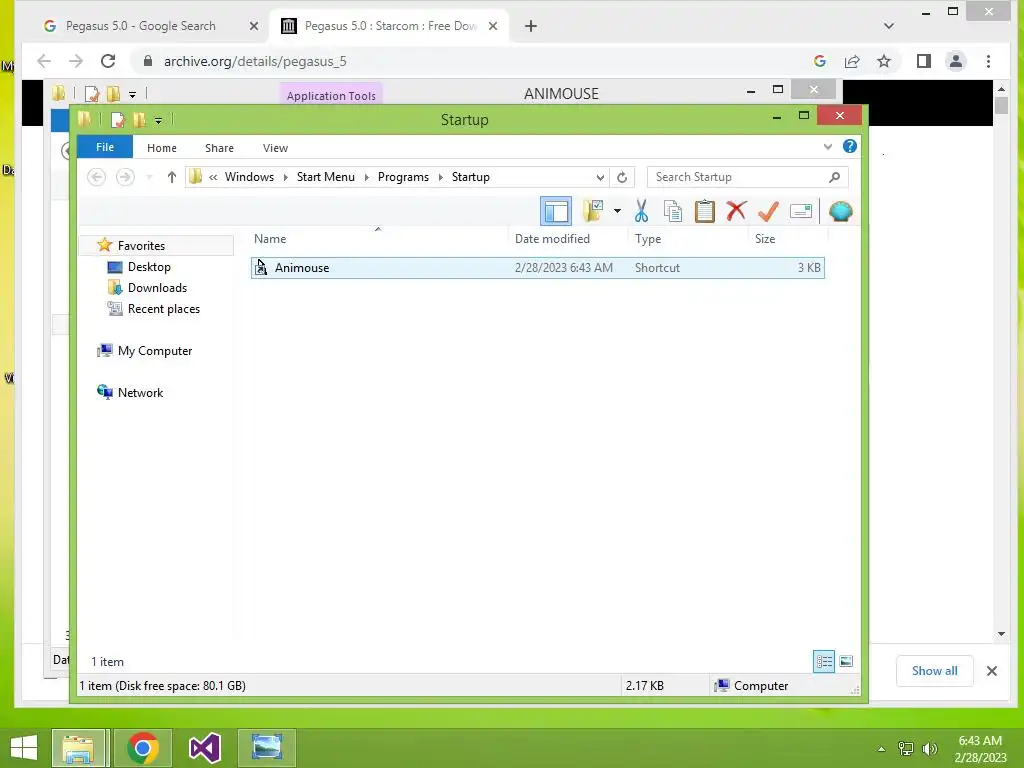Share this page icon in Chrome
Screen dimensions: 1024x768
(852, 61)
